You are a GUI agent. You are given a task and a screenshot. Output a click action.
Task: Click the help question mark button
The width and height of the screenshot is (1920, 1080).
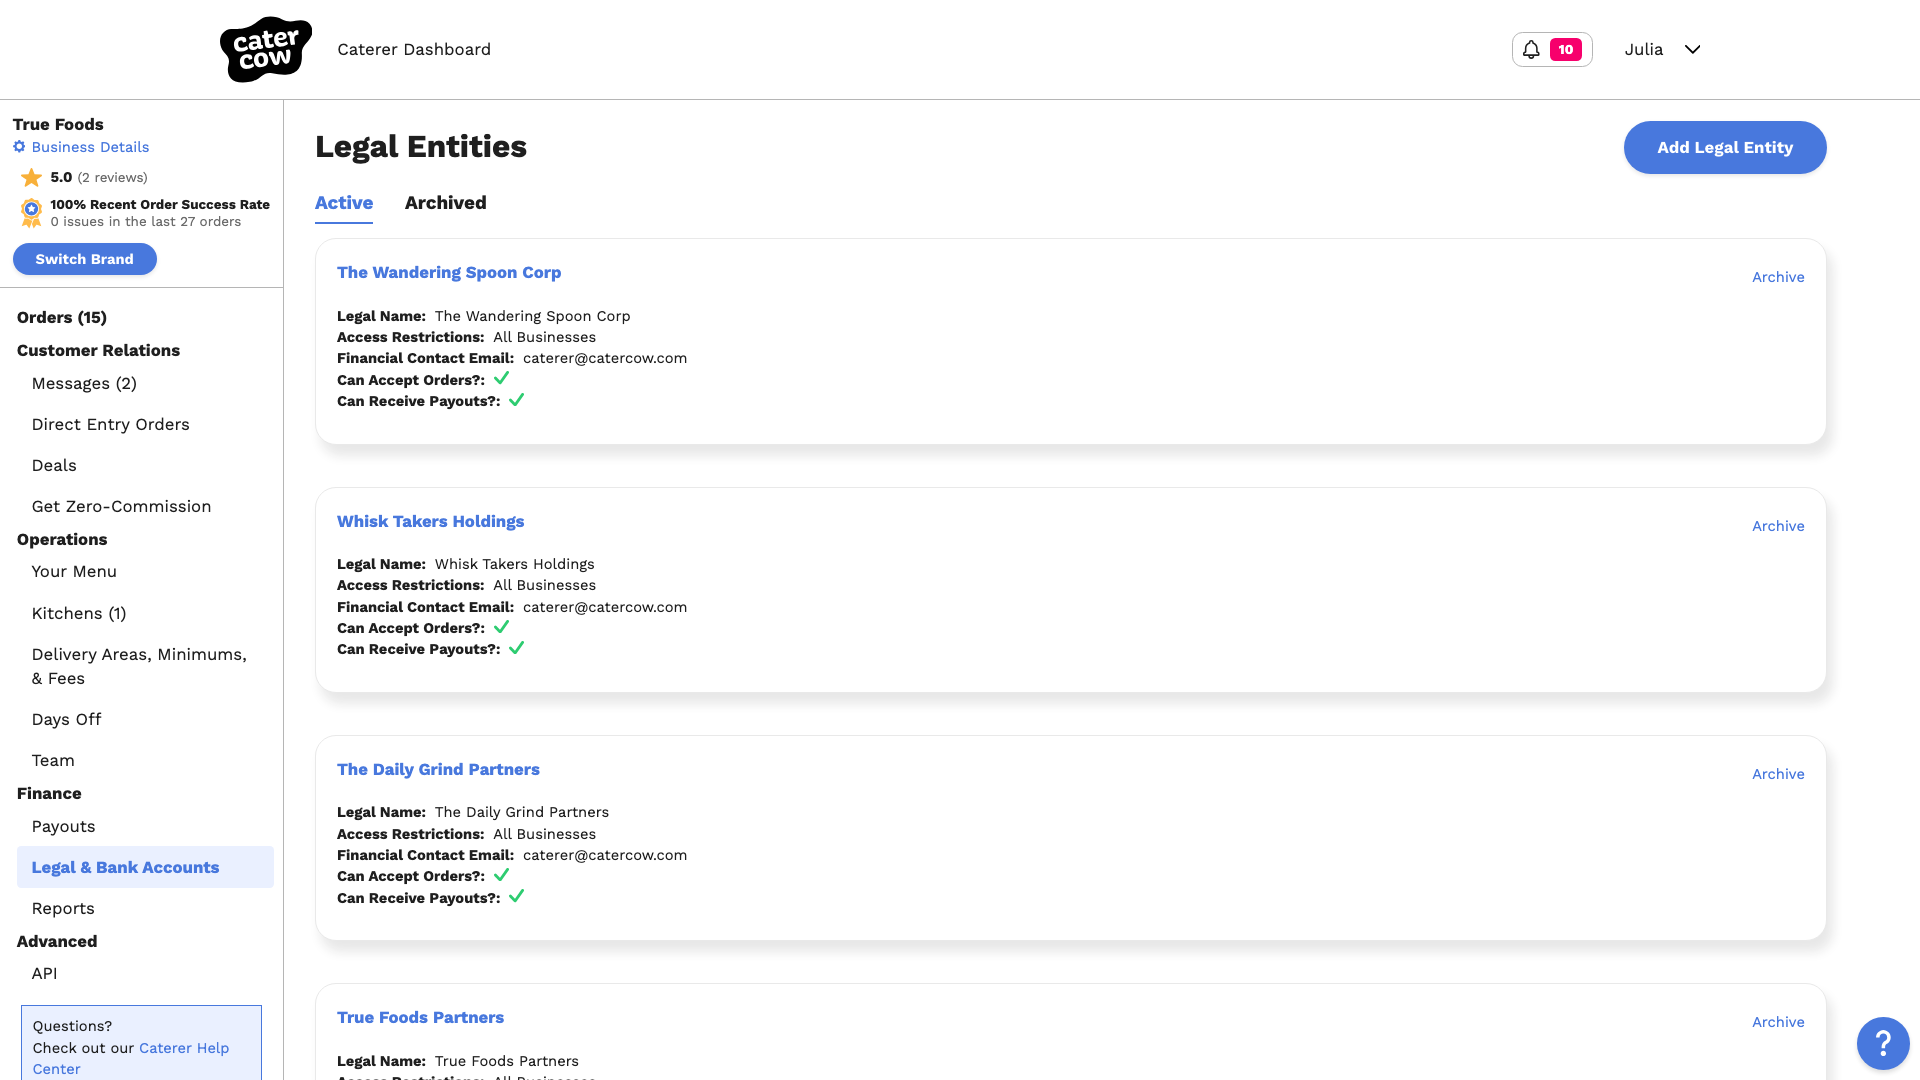(x=1883, y=1043)
